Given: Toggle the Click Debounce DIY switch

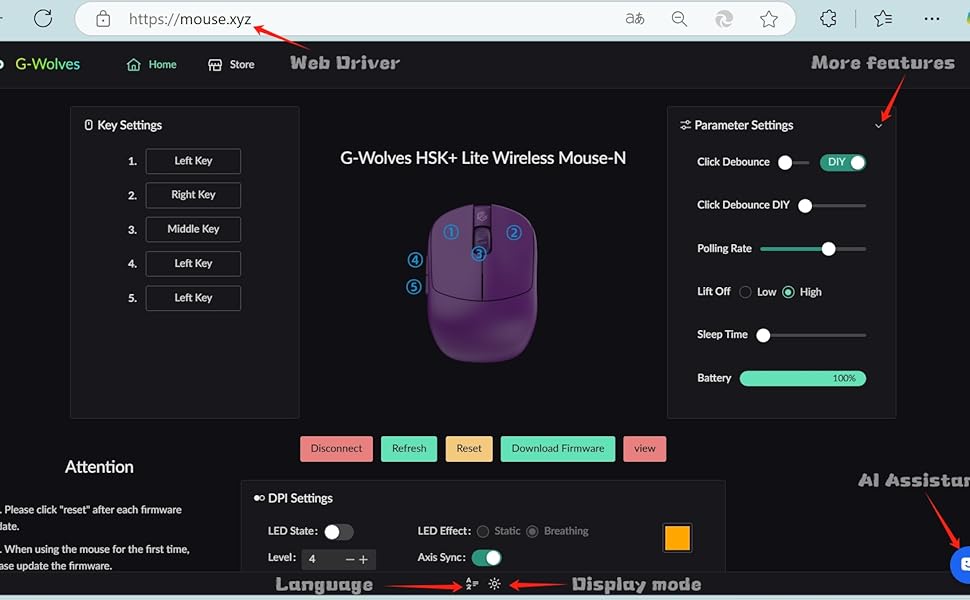Looking at the screenshot, I should click(843, 162).
